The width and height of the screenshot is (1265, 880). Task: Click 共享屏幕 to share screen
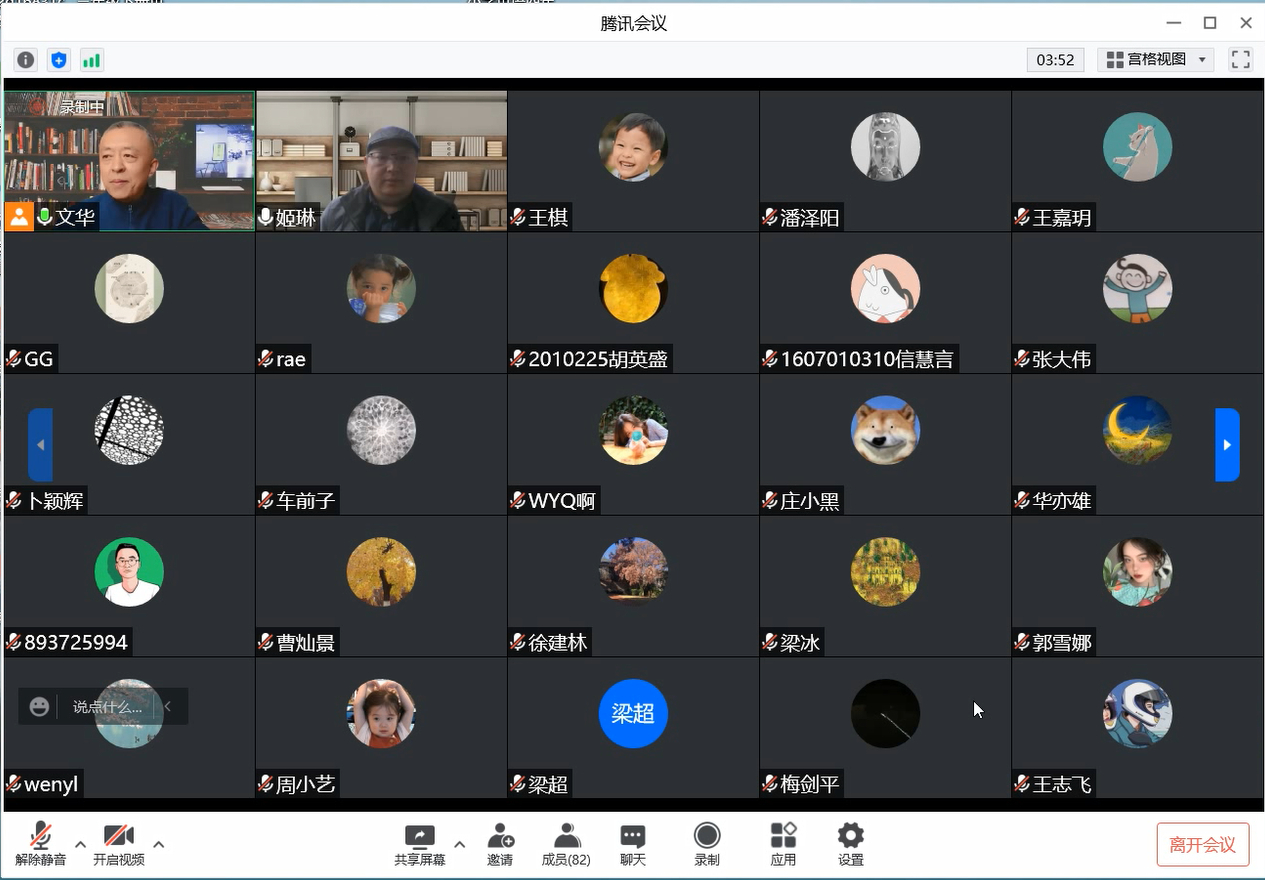(420, 844)
